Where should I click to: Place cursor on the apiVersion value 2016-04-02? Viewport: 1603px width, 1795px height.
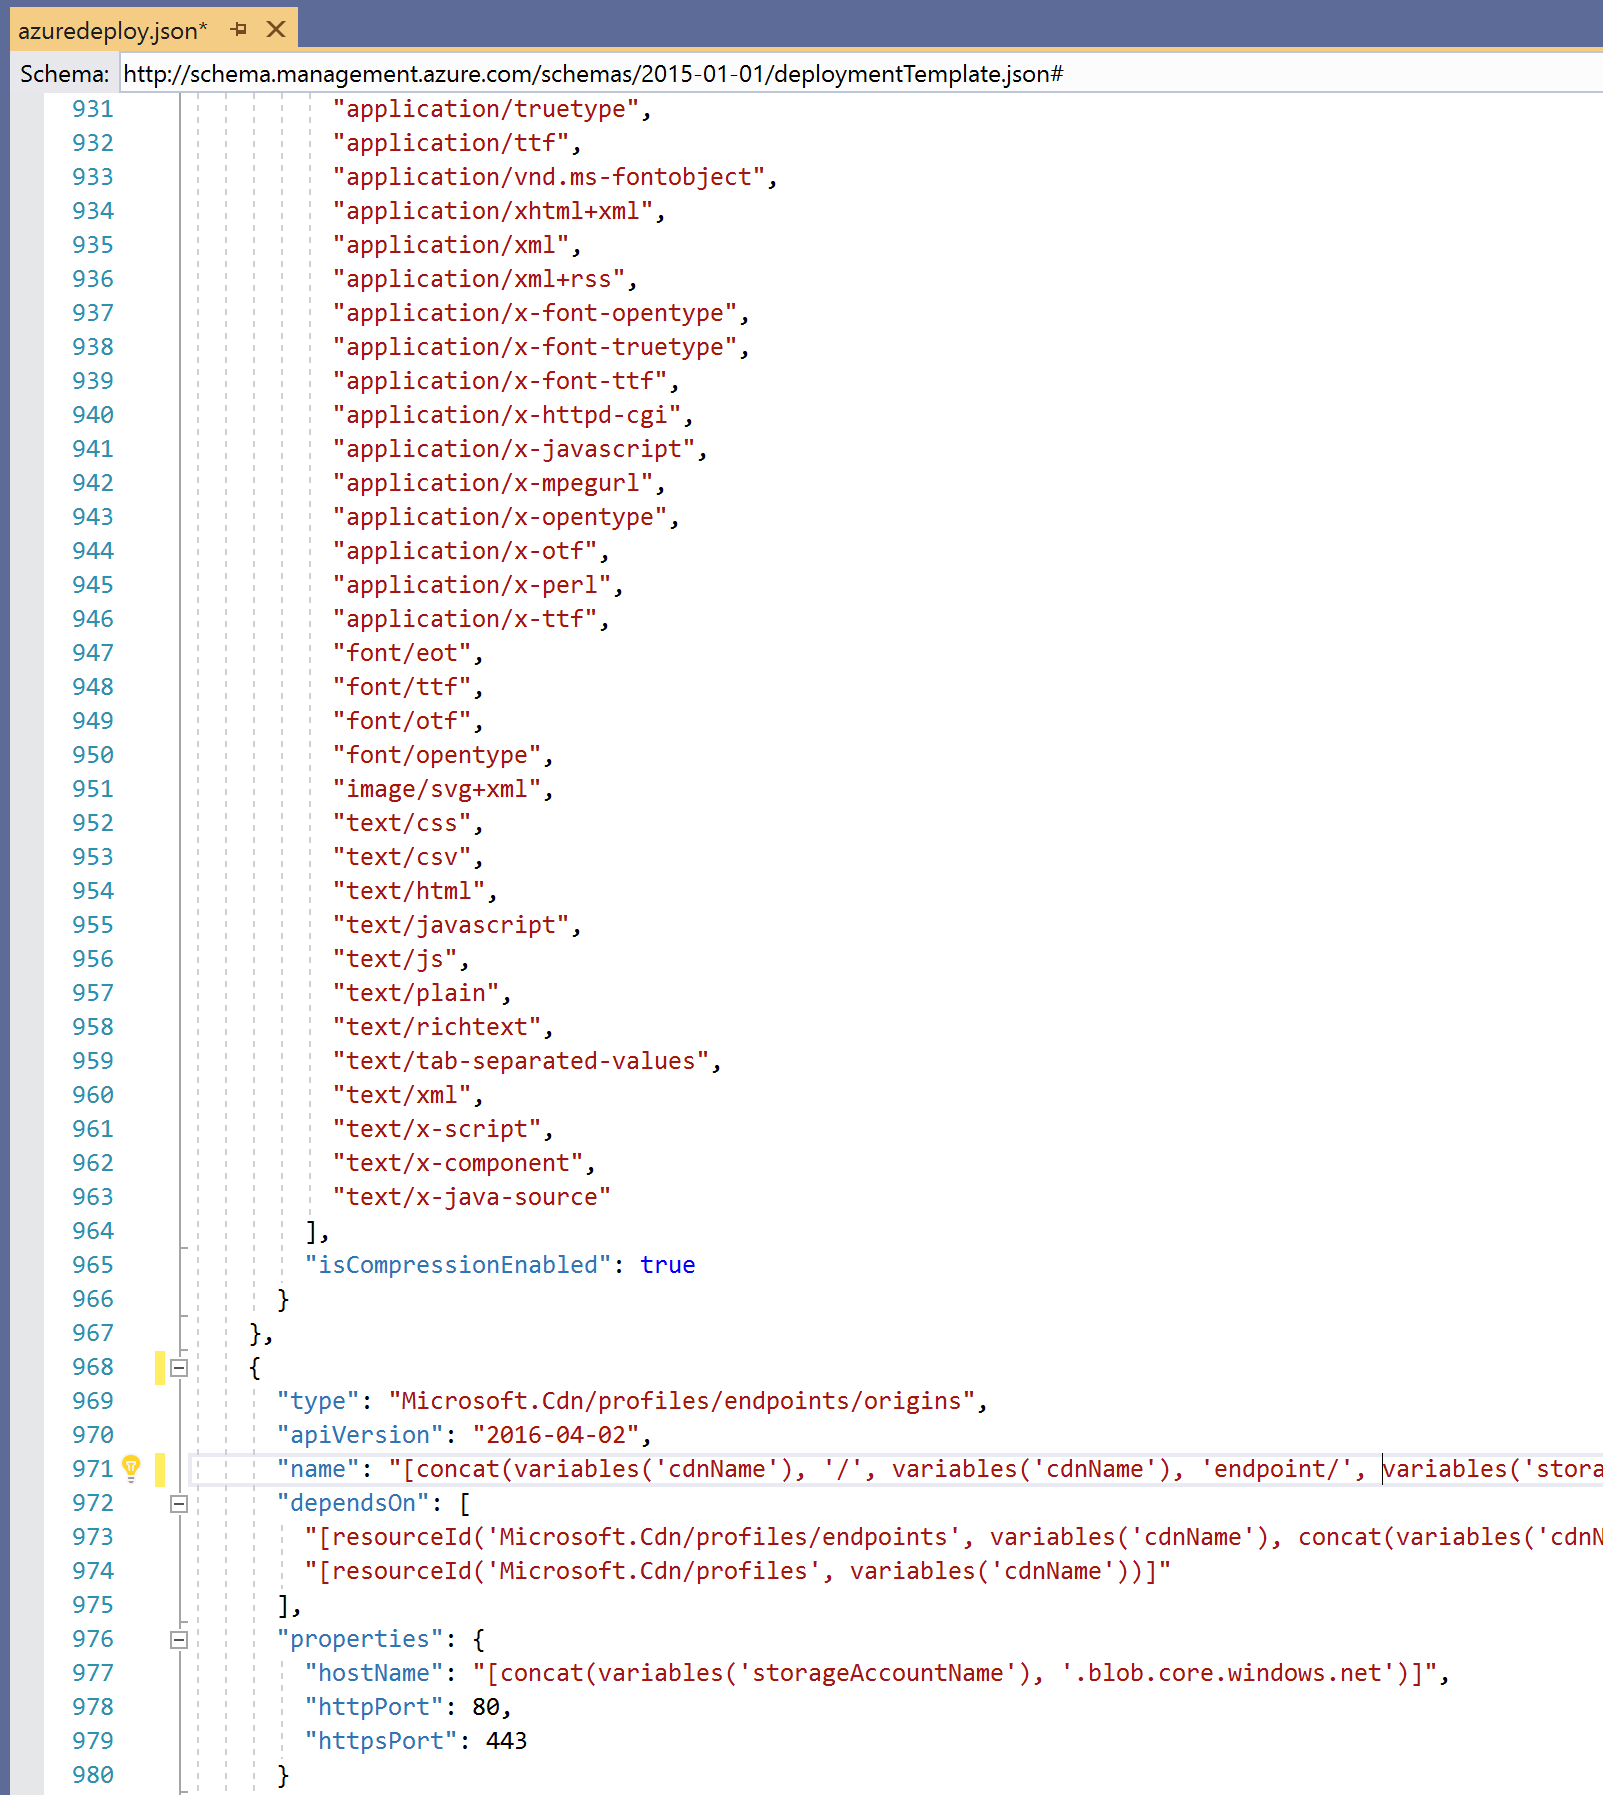pyautogui.click(x=555, y=1435)
